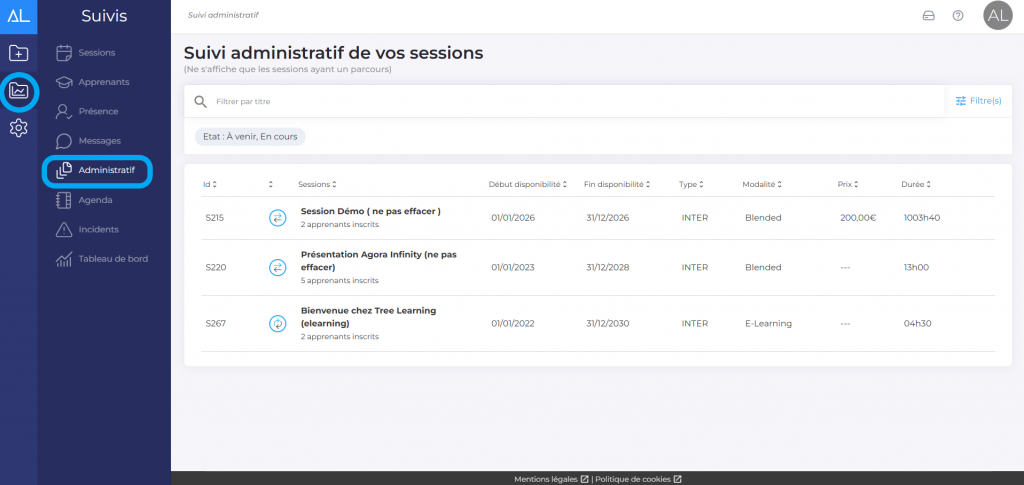Go to Présence in the sidebar
This screenshot has height=485, width=1024.
(98, 111)
